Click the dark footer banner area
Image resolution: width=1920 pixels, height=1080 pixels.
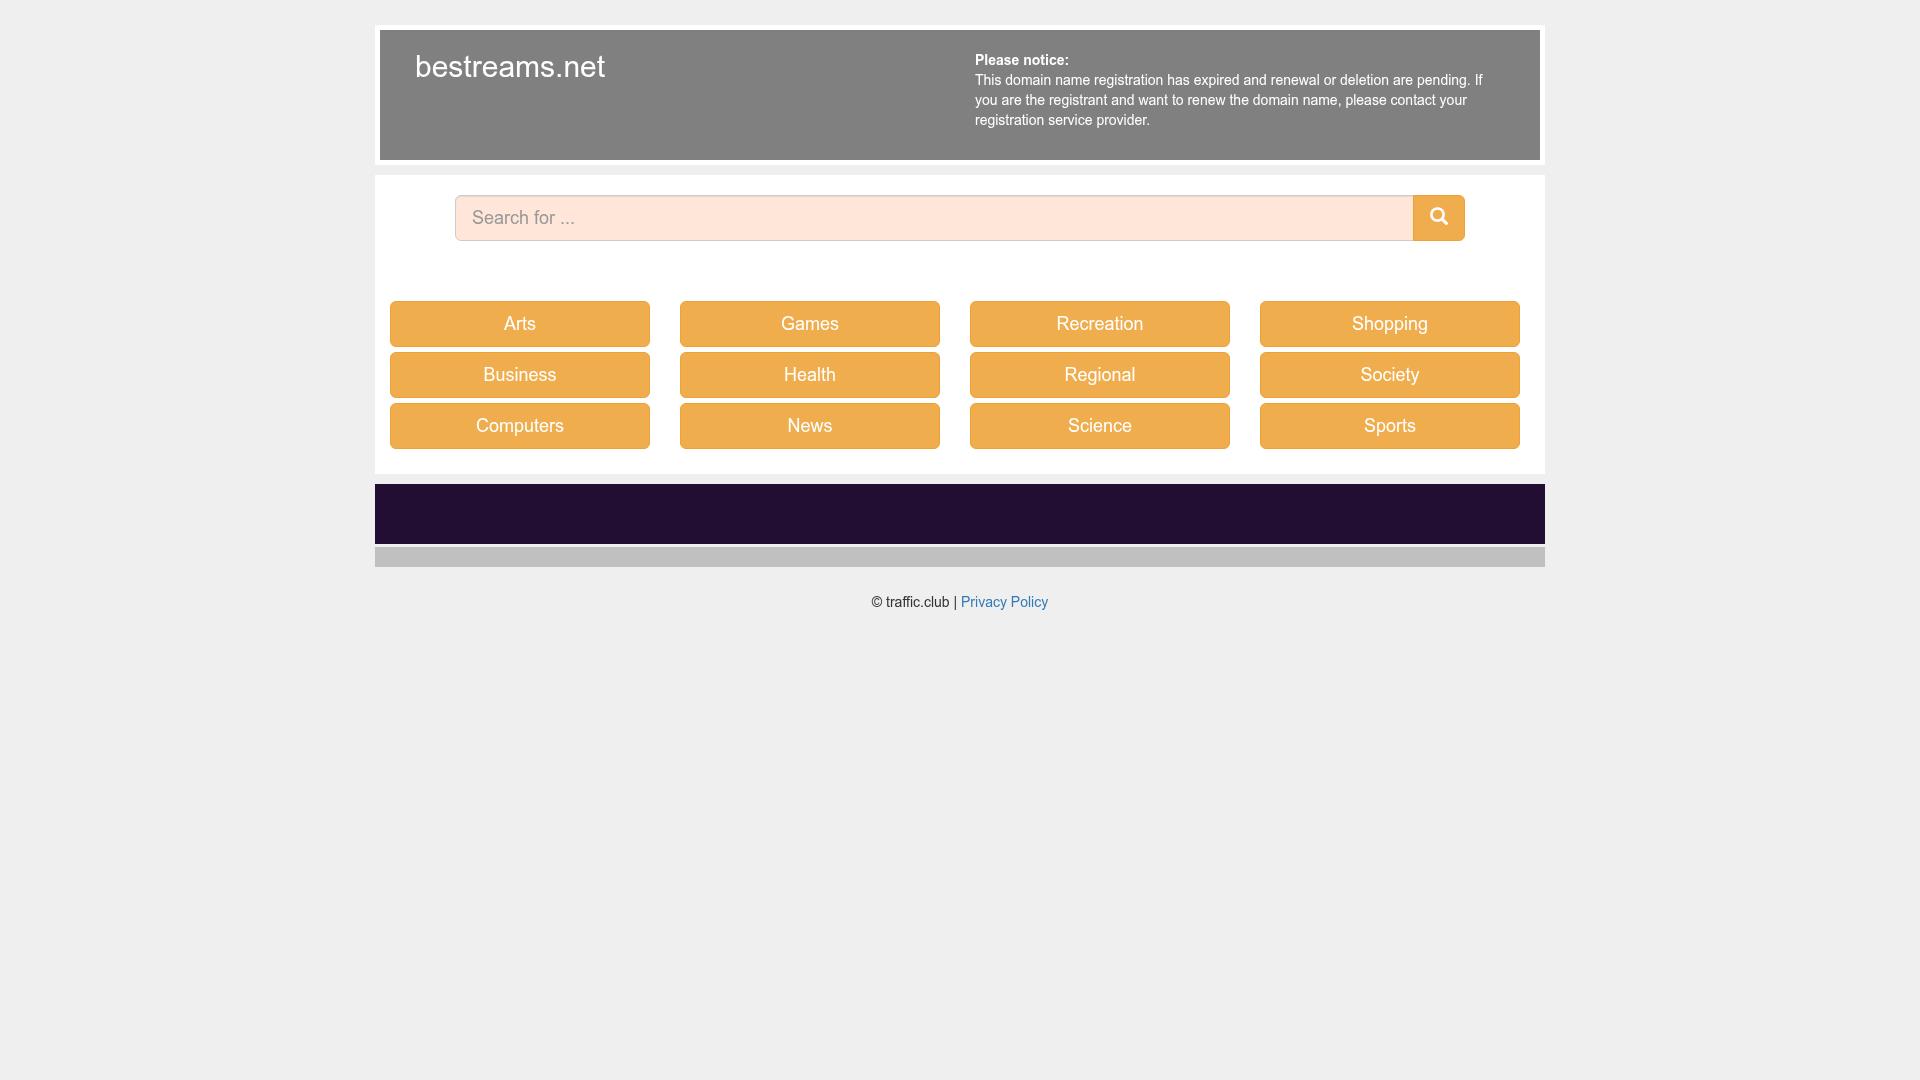click(x=959, y=513)
